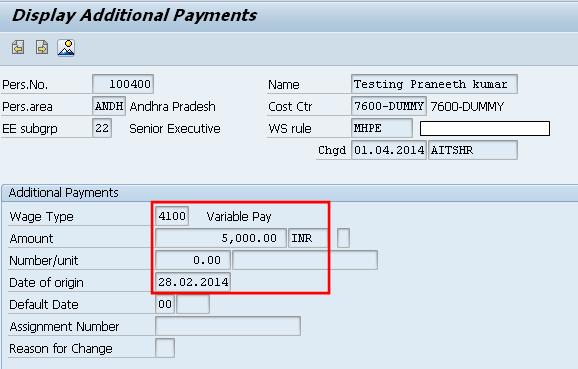
Task: Select the Number/unit field 0.00
Action: pyautogui.click(x=193, y=260)
